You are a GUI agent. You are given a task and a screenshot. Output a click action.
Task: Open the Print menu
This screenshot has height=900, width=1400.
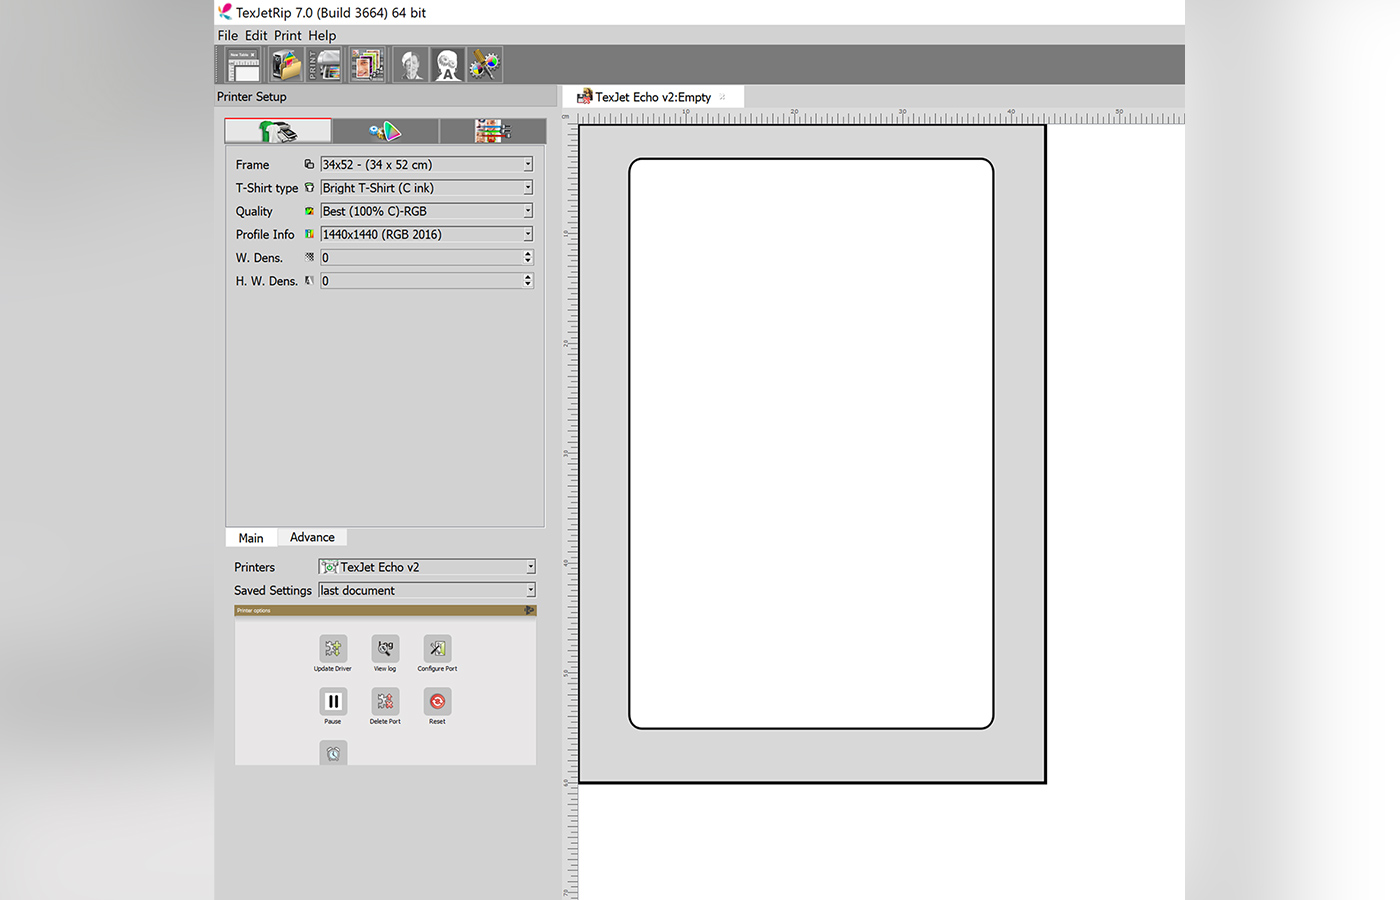click(x=287, y=36)
